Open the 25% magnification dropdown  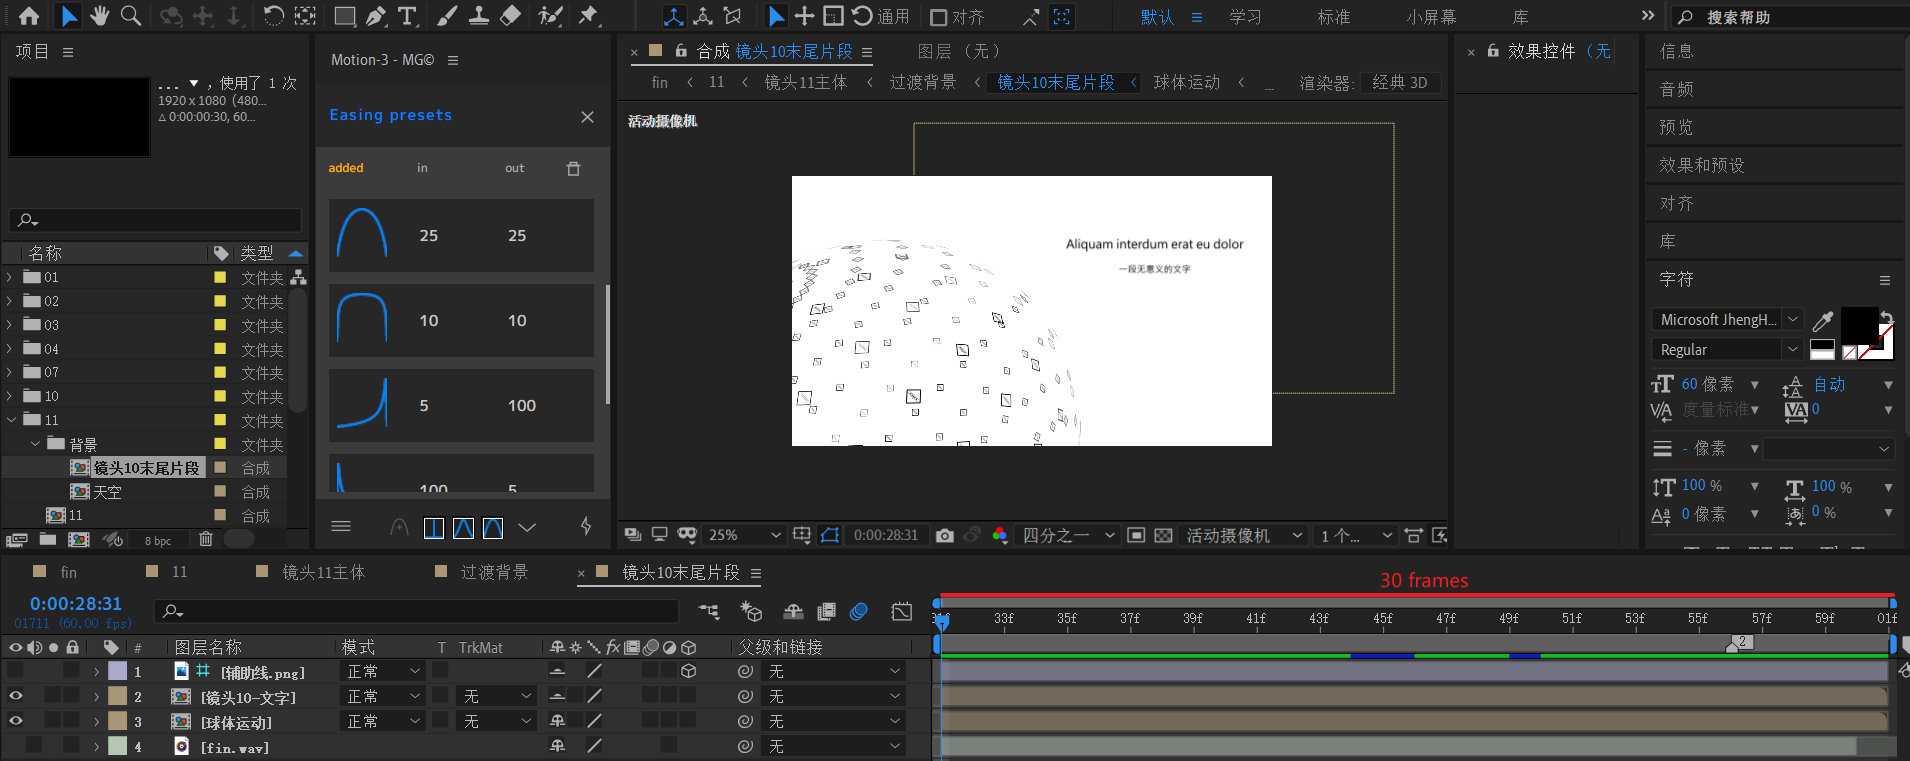click(744, 536)
